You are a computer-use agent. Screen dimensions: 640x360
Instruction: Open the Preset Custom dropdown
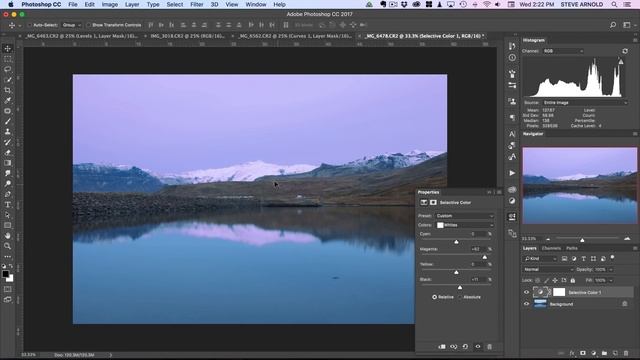tap(464, 216)
